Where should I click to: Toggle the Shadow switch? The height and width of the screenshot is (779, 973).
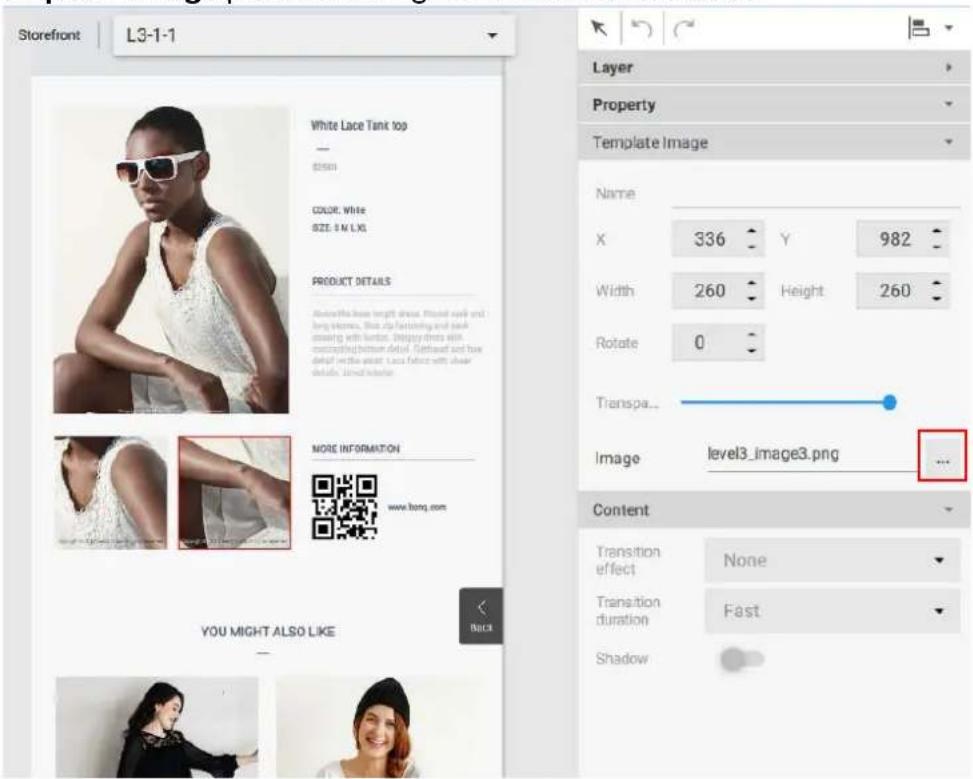742,659
